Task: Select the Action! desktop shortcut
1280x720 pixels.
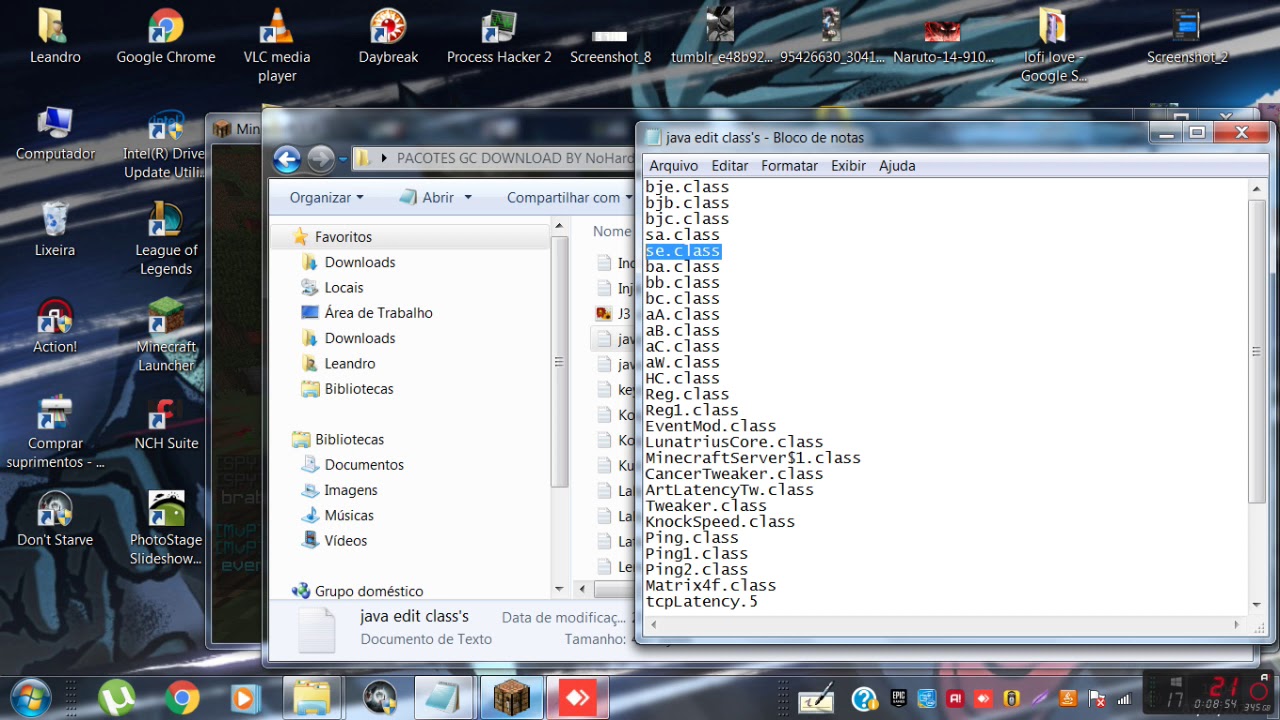Action: (x=55, y=326)
